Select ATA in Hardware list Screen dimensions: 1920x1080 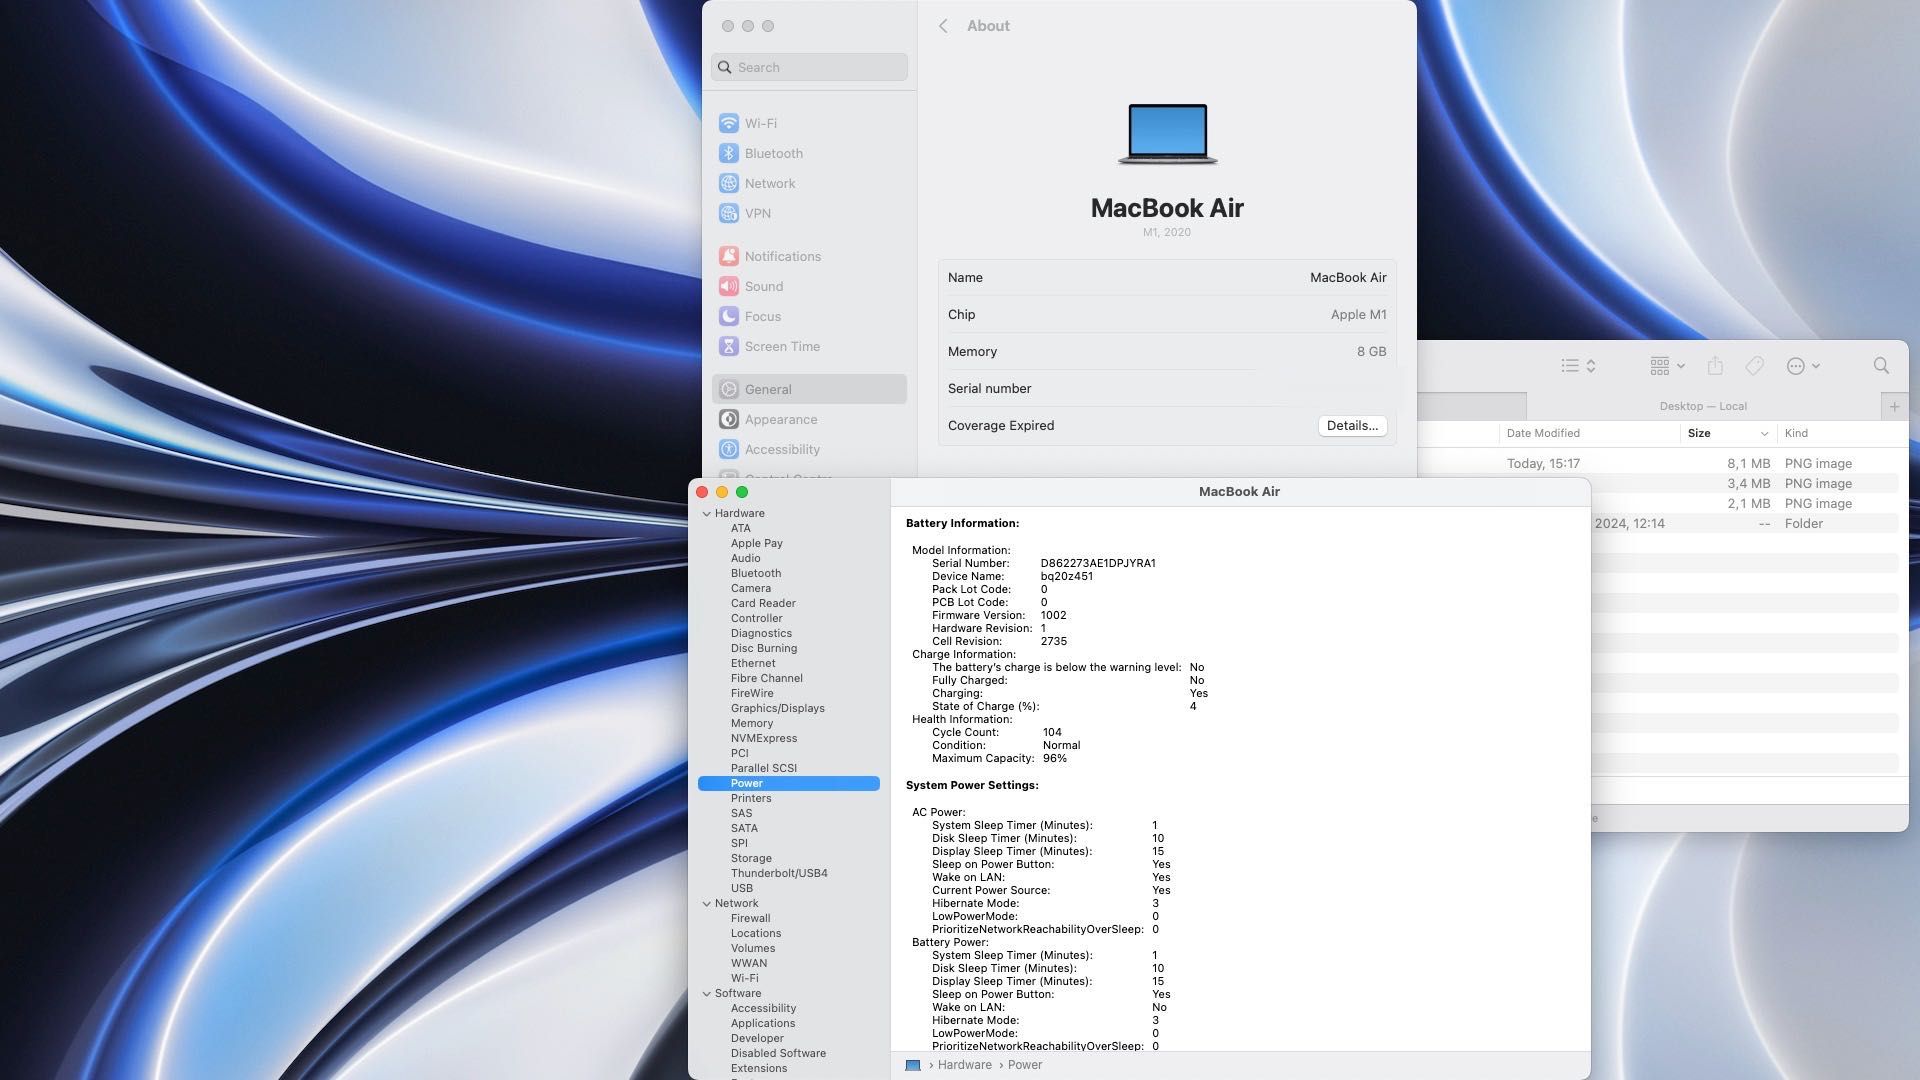click(x=740, y=528)
